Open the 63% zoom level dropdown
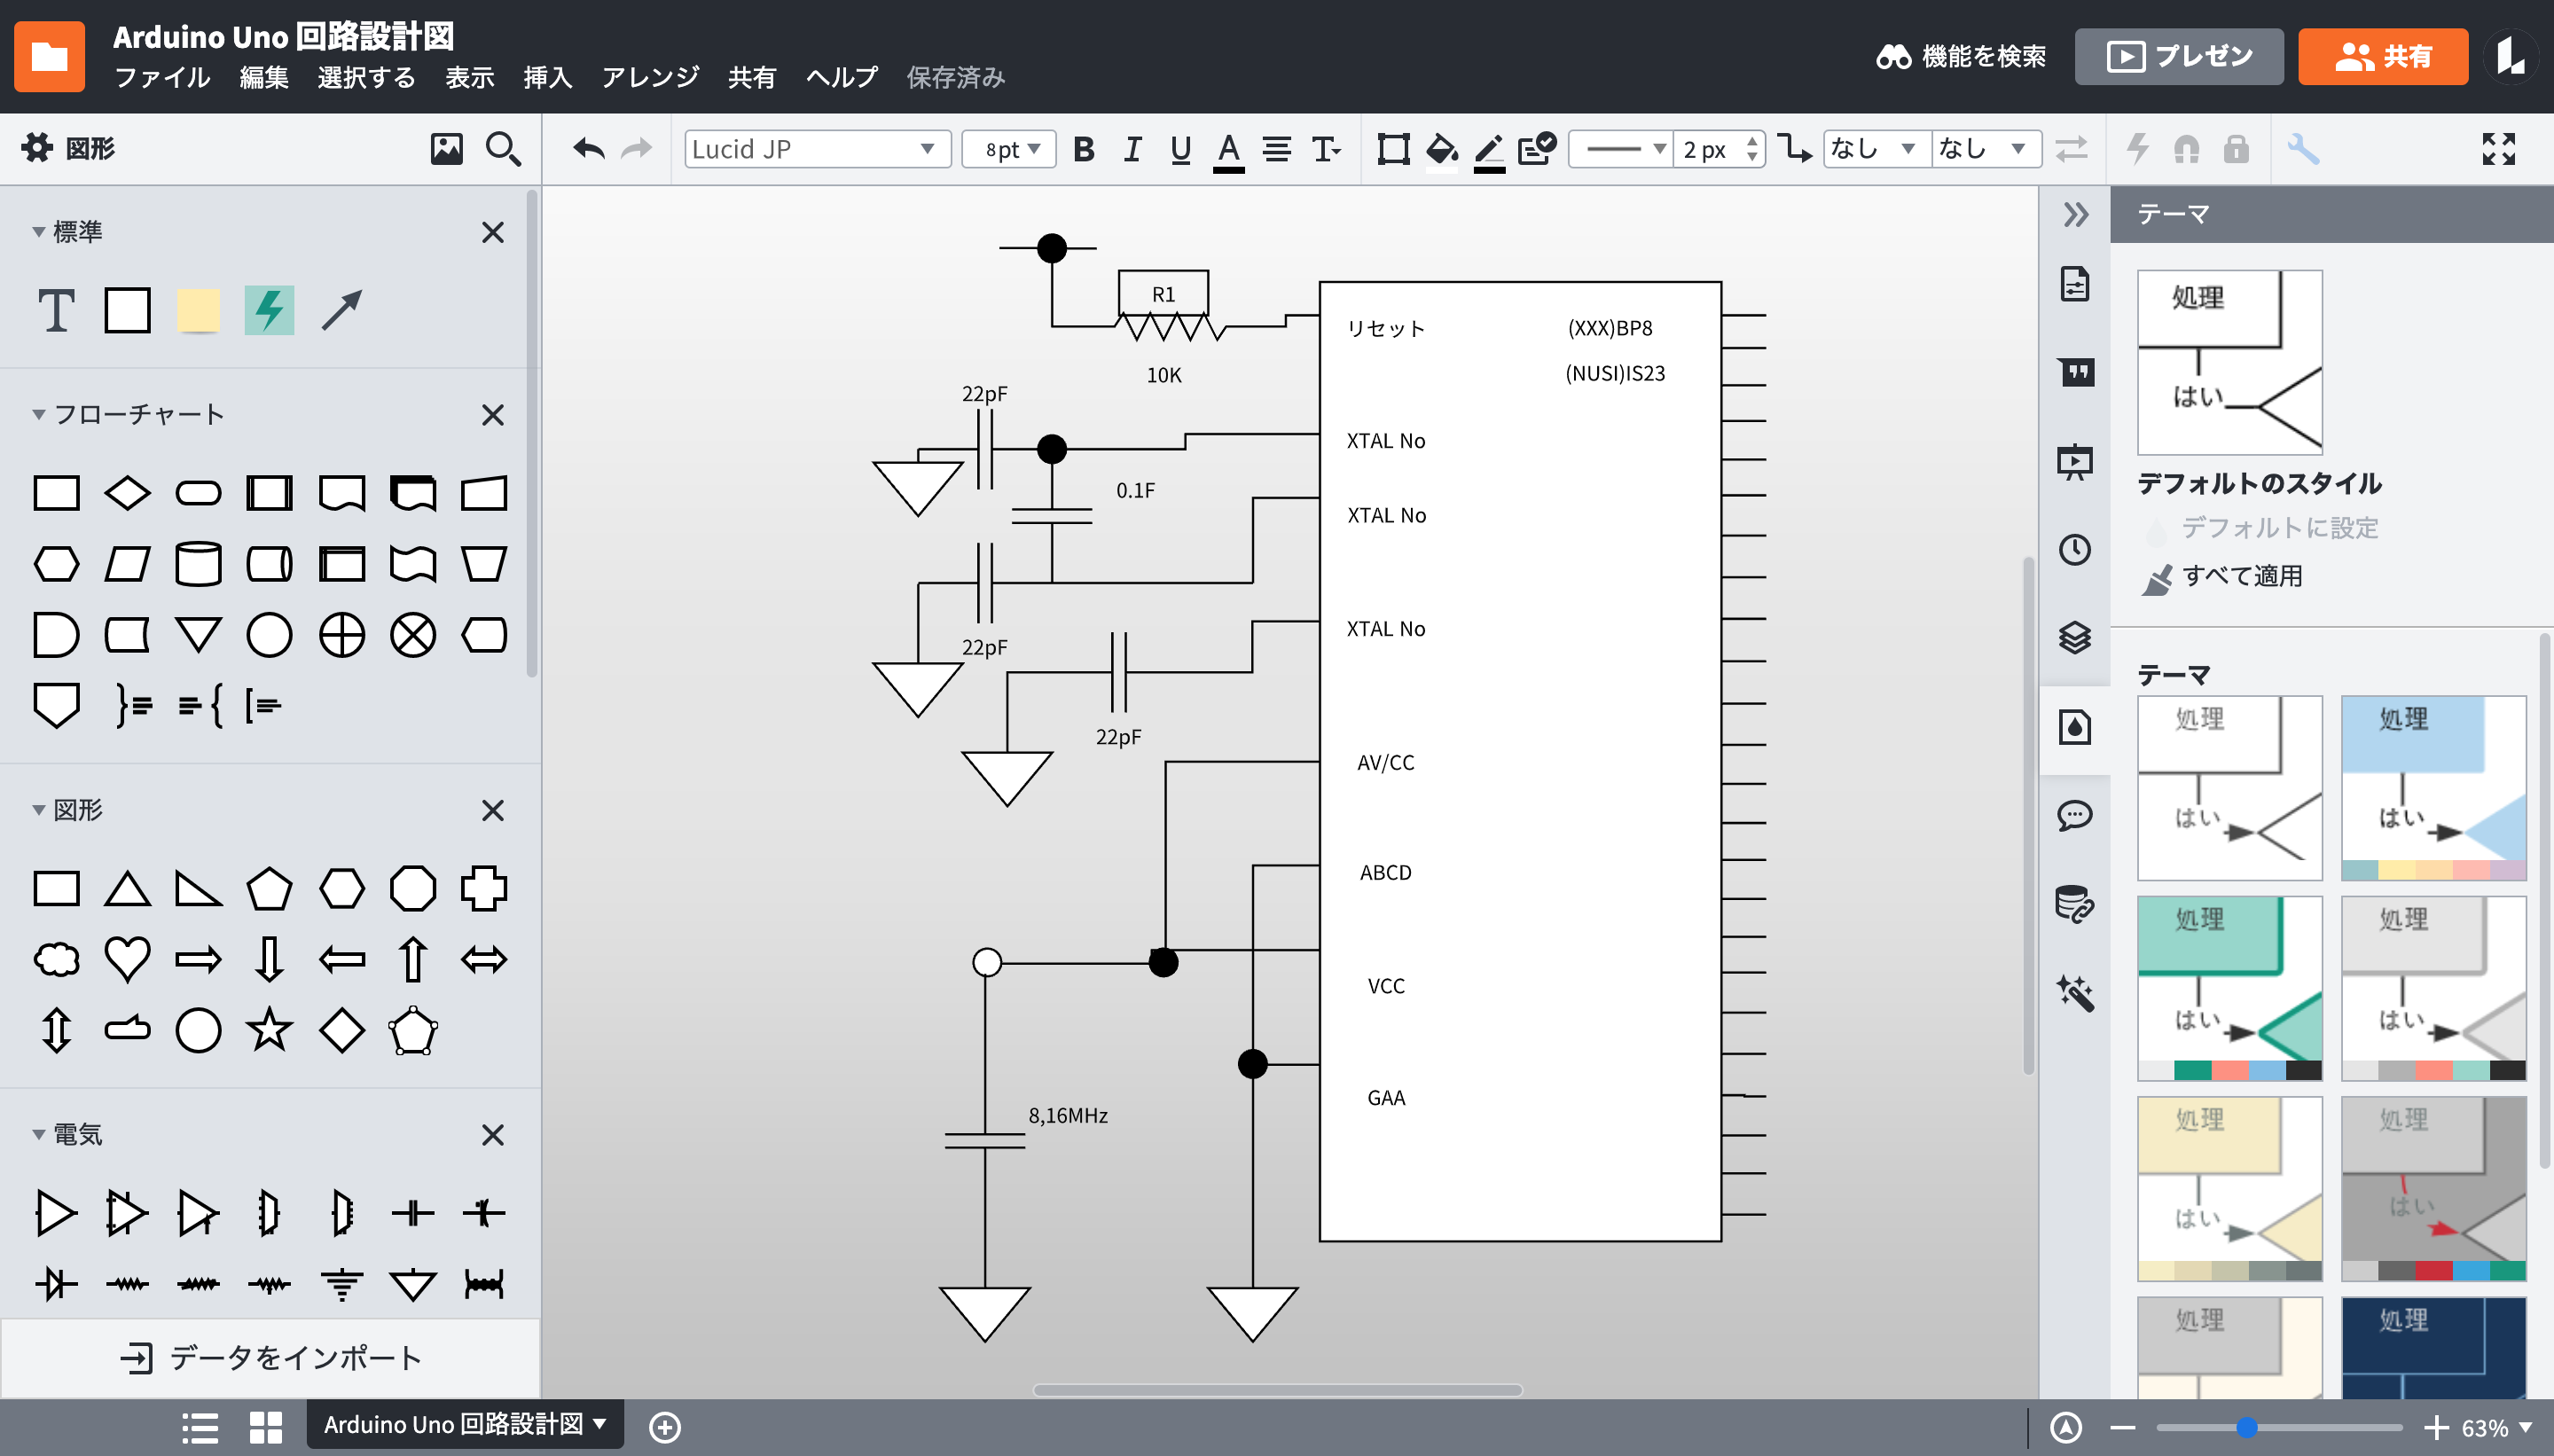 (2496, 1428)
